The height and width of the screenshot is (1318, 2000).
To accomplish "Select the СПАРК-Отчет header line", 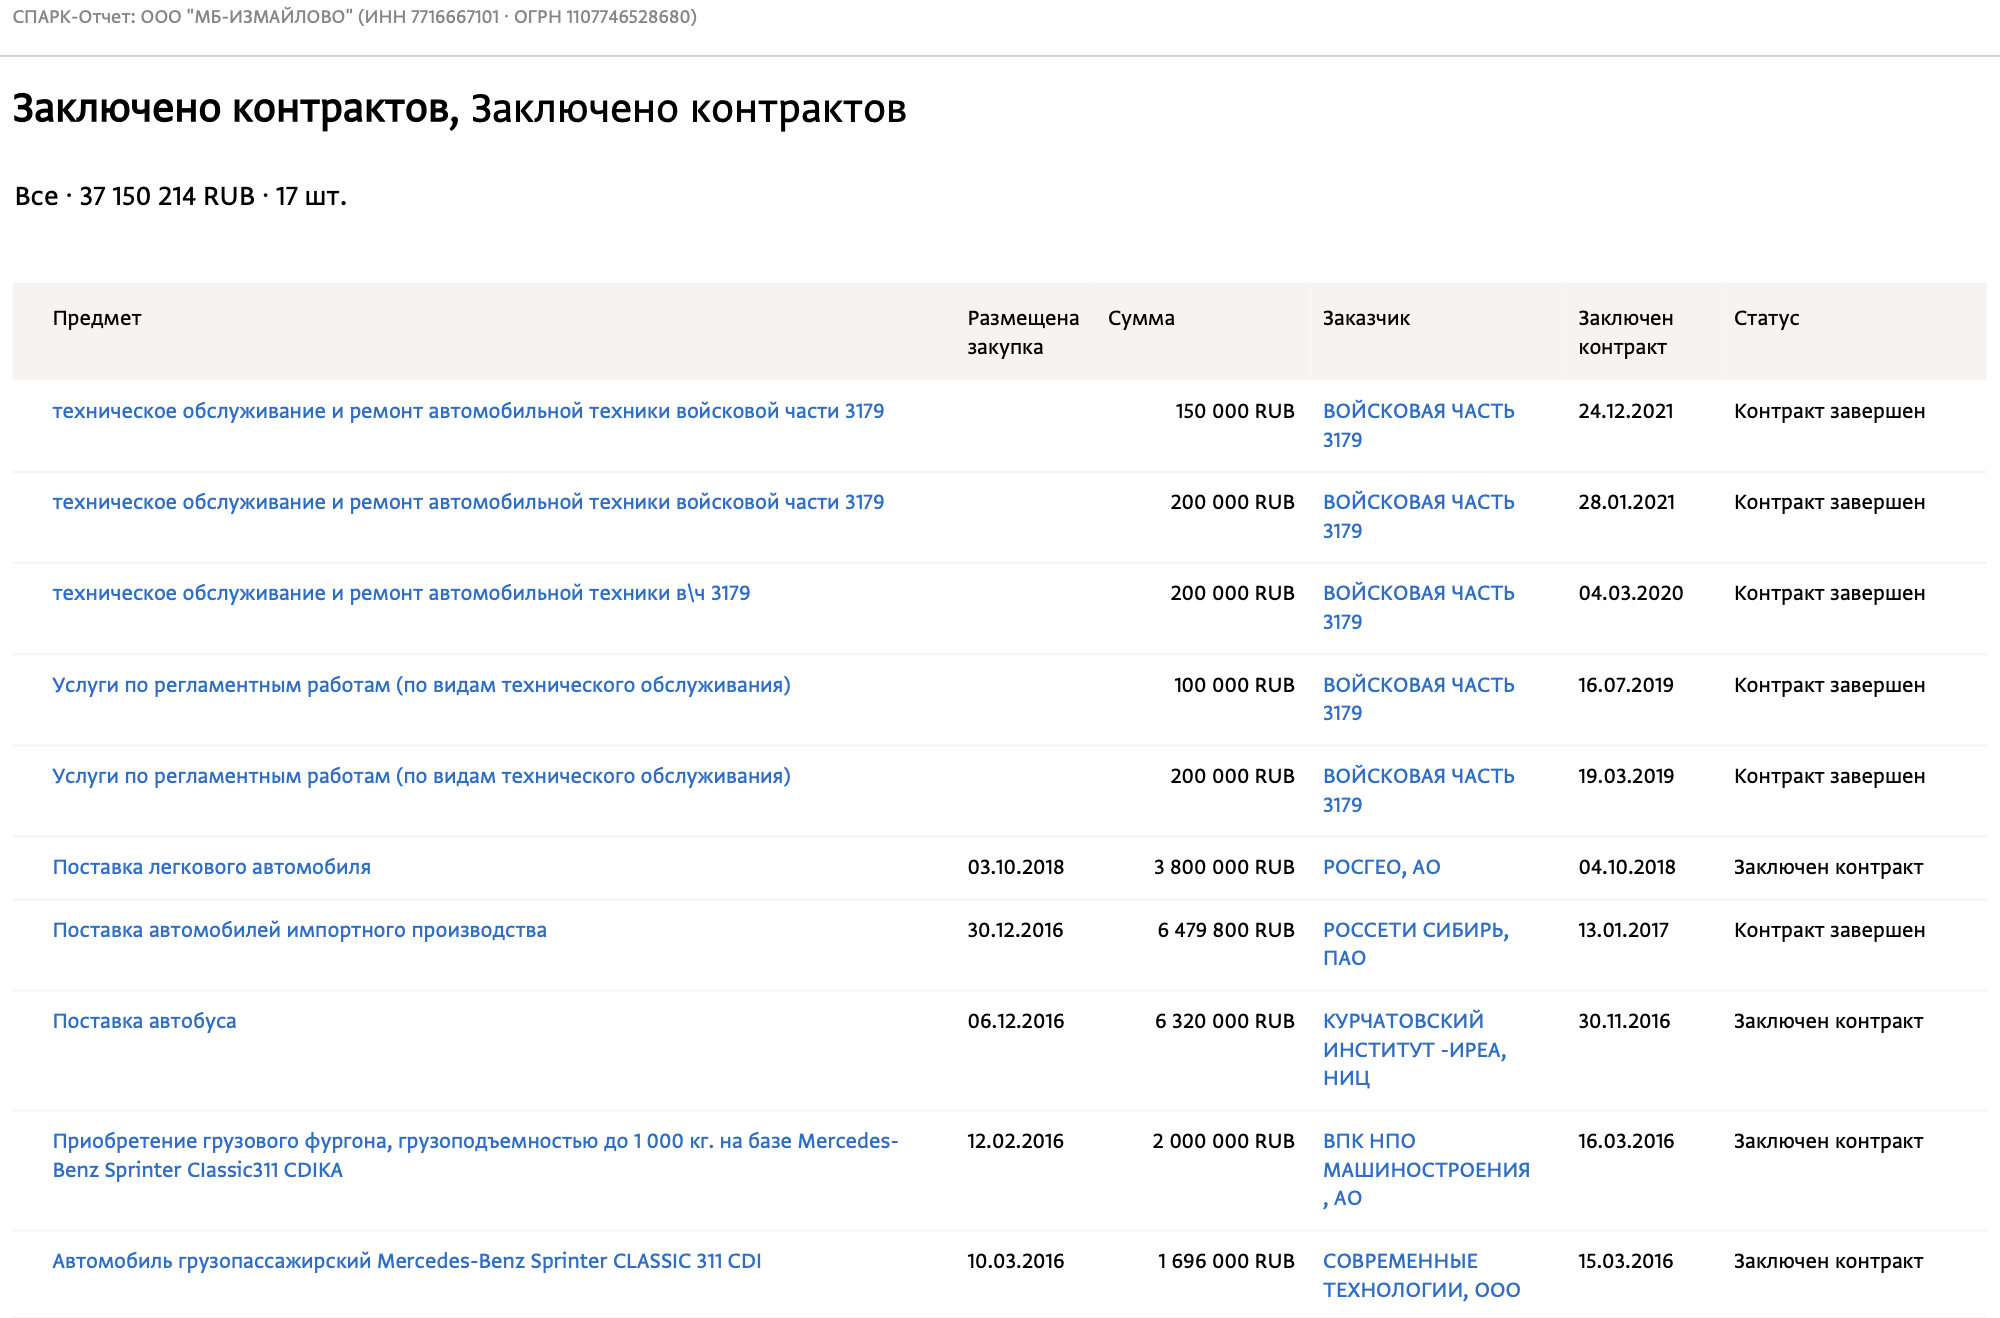I will point(354,17).
